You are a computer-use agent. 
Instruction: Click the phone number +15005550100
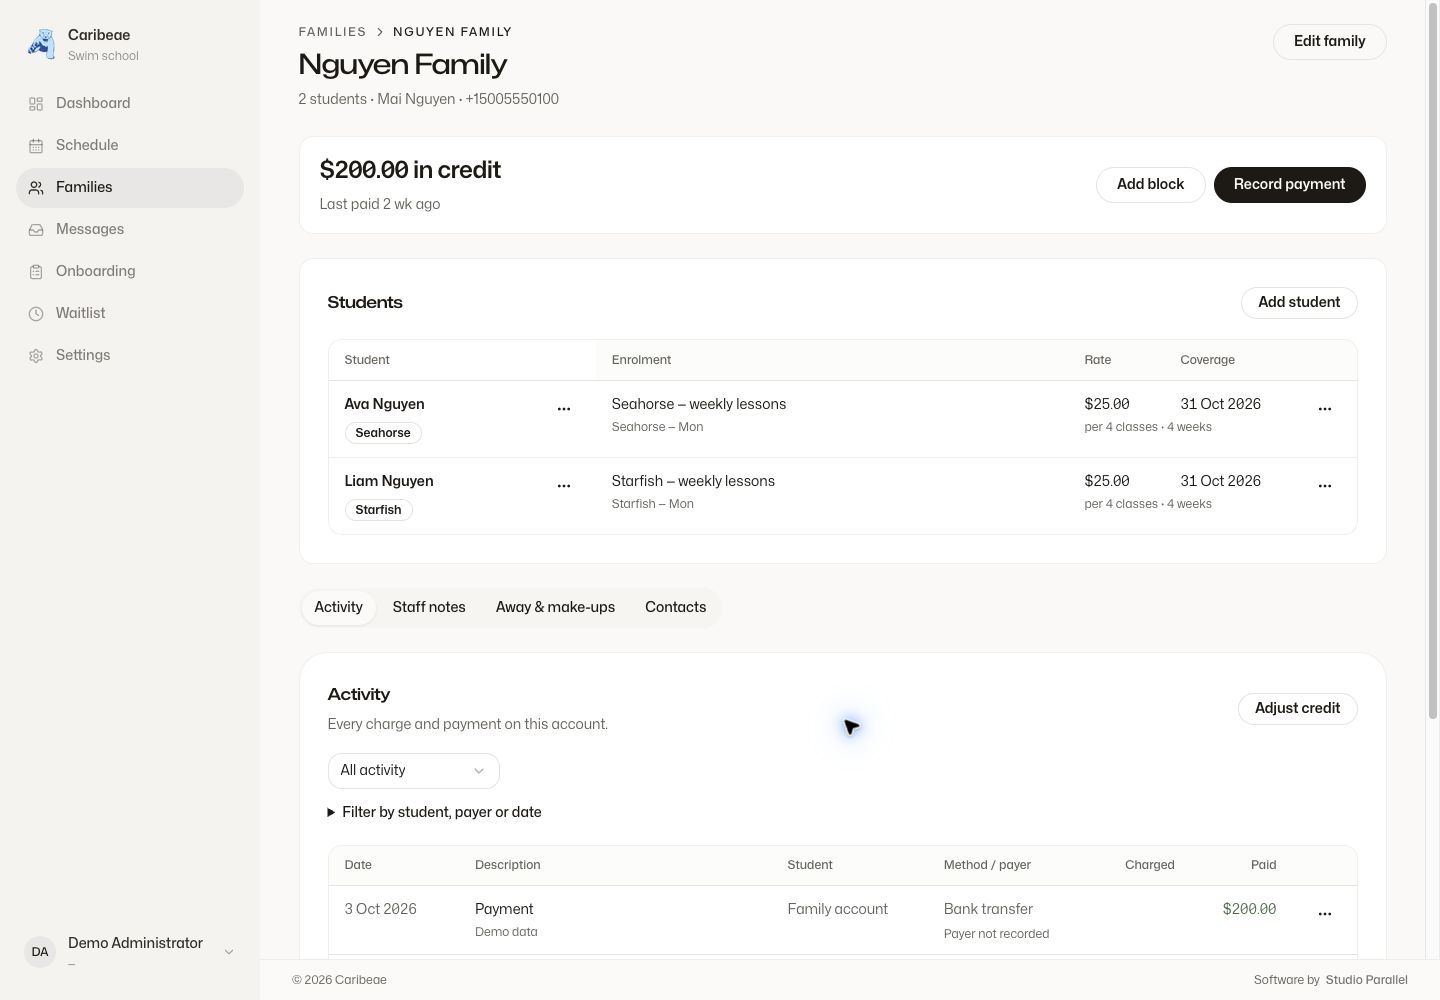(x=512, y=100)
